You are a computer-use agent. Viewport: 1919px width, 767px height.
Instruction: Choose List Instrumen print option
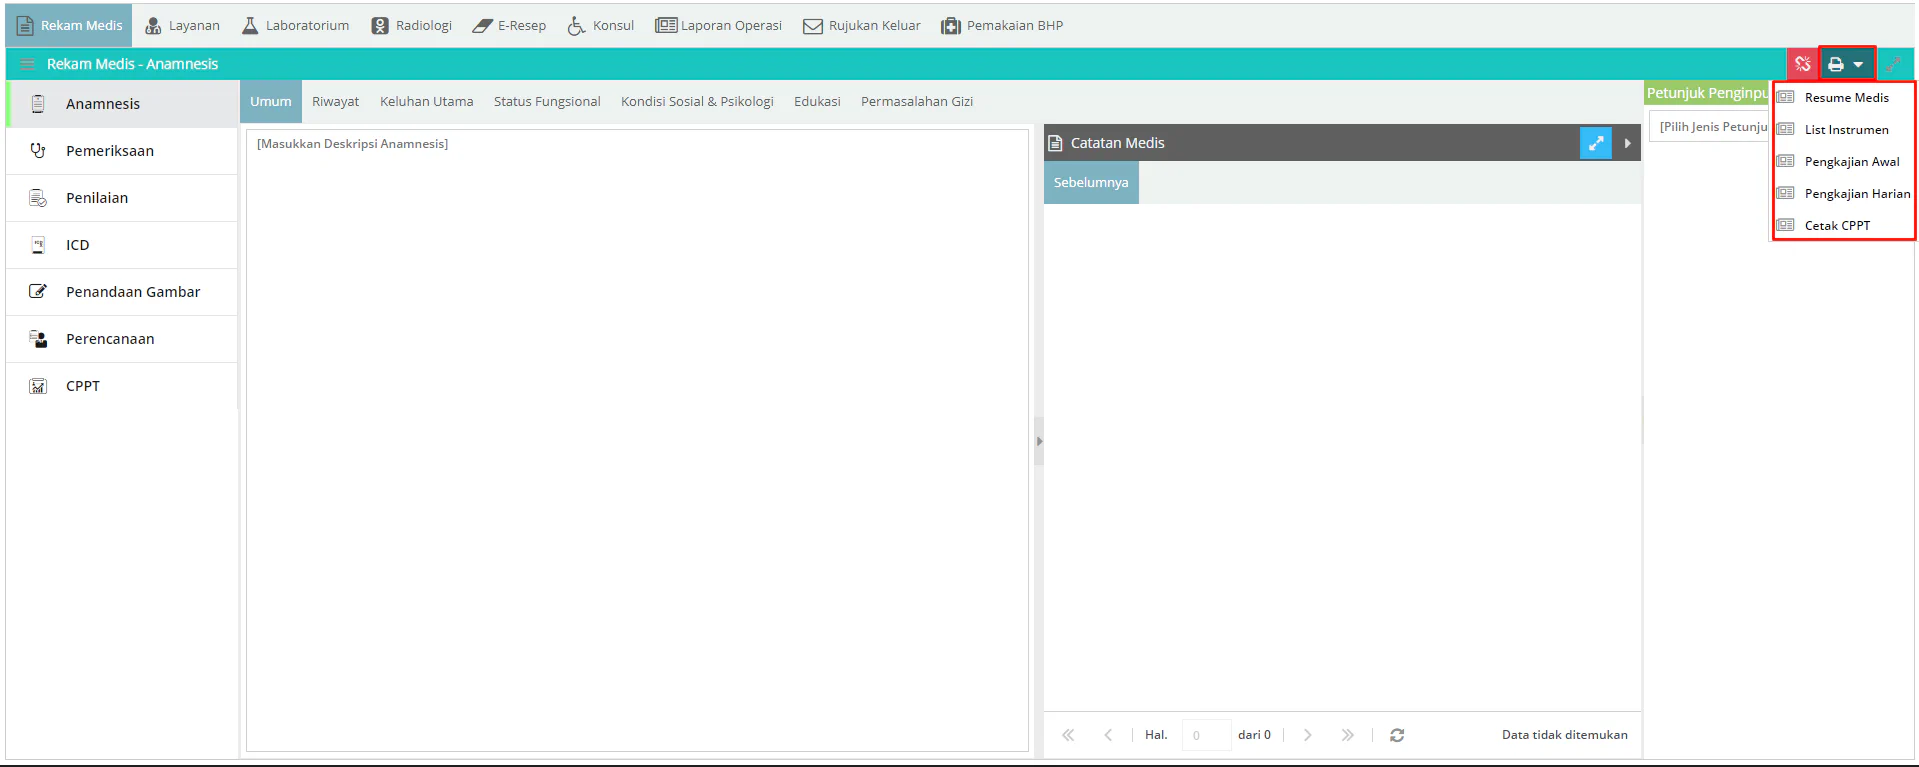point(1844,129)
